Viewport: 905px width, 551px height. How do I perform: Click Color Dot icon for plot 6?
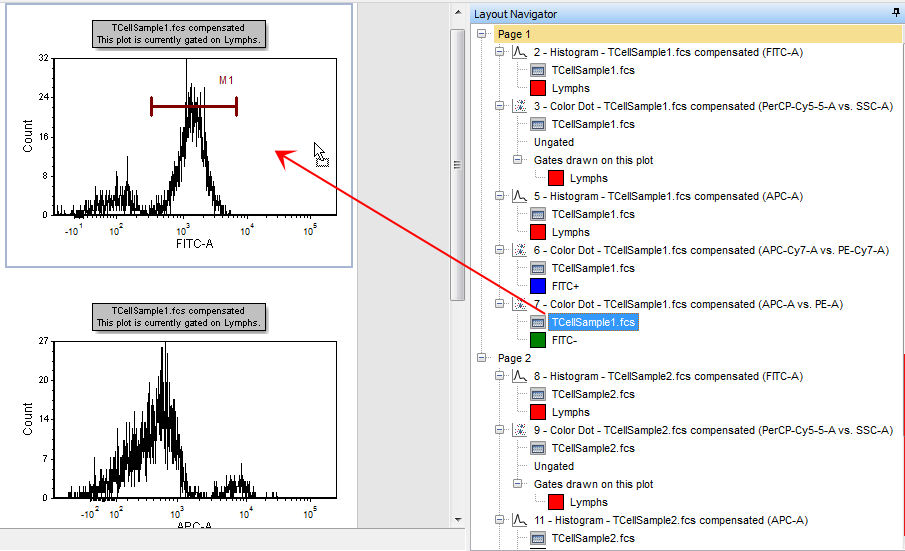click(519, 250)
